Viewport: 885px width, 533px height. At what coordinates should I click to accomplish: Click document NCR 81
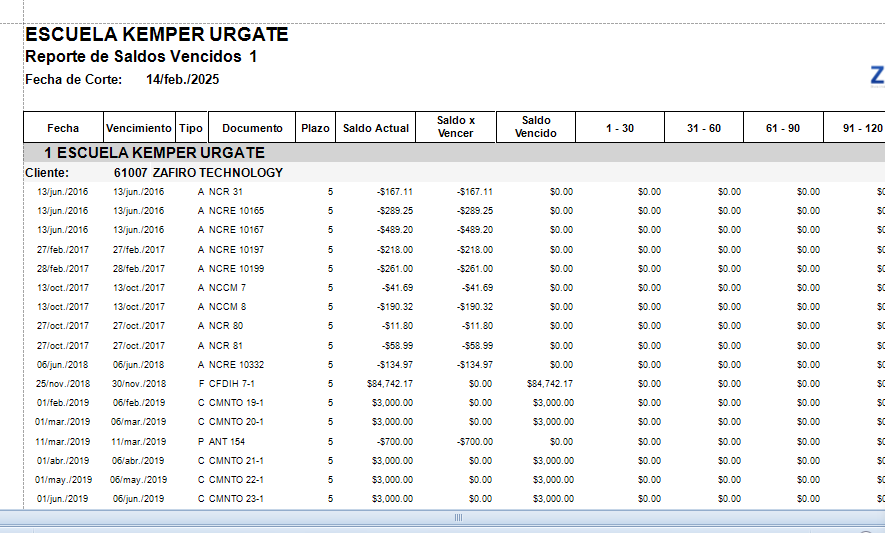tap(226, 346)
